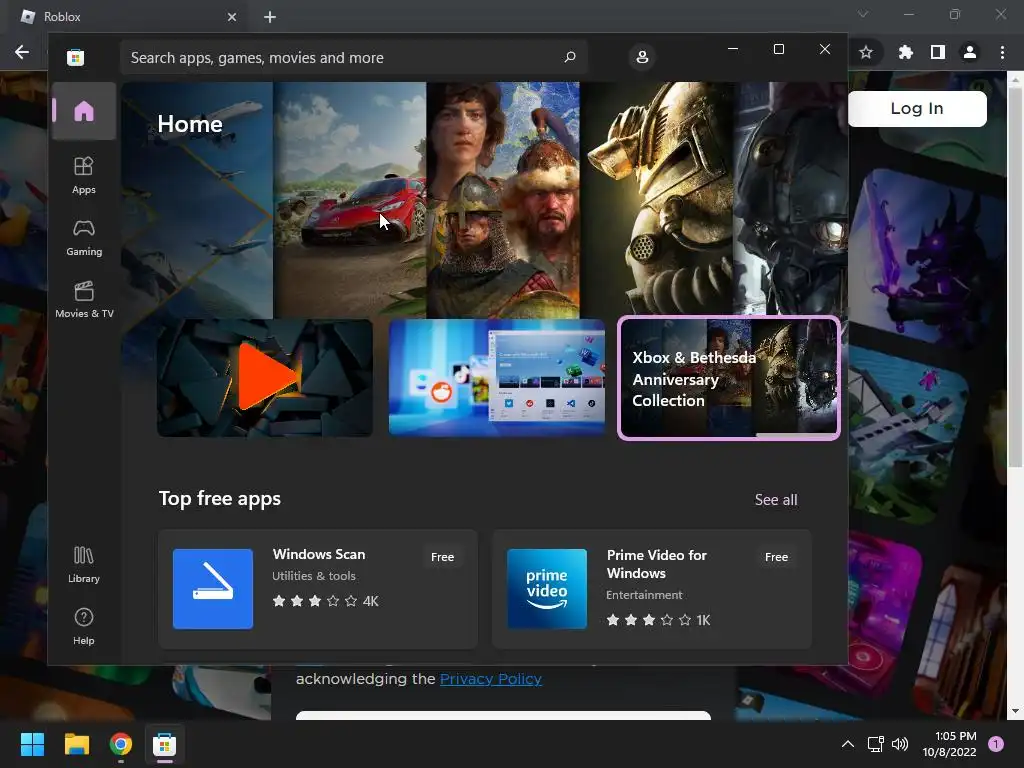
Task: Bookmark this page with star icon
Action: point(866,52)
